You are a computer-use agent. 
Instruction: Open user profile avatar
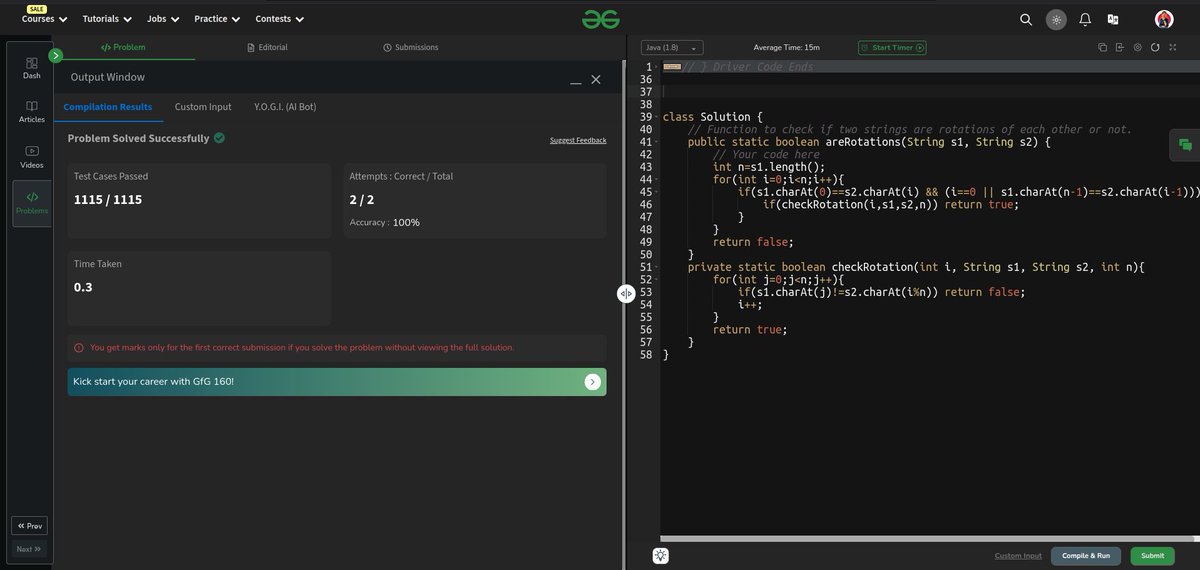point(1164,19)
